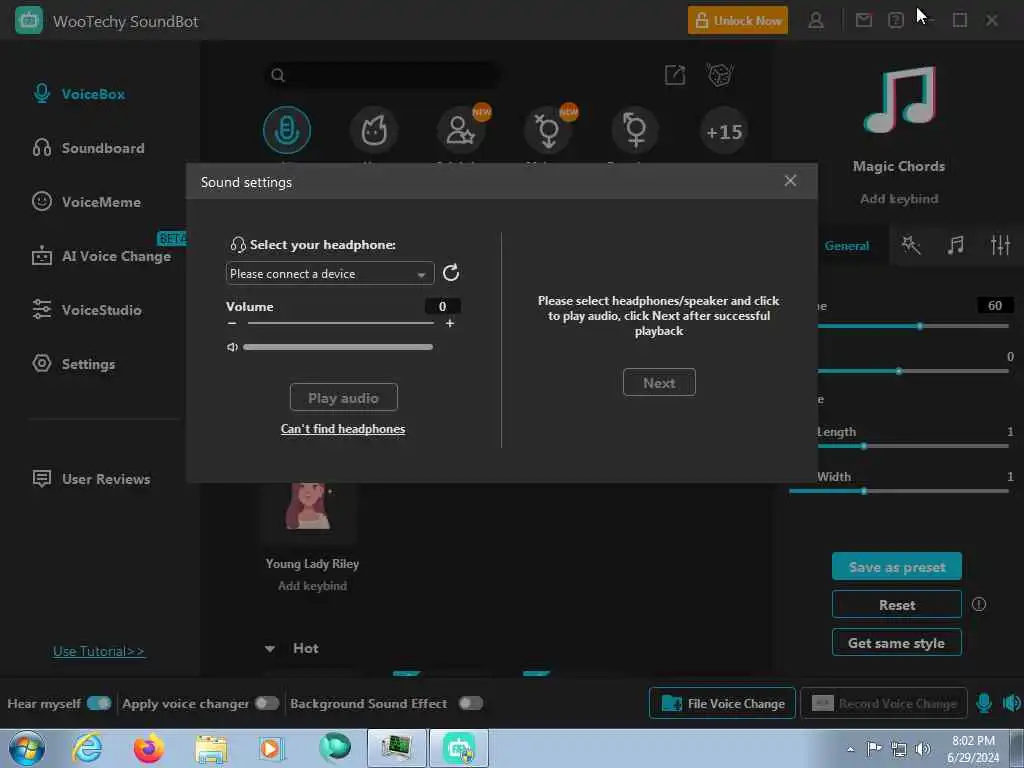Click the volume value box showing 0
This screenshot has width=1024, height=768.
442,306
